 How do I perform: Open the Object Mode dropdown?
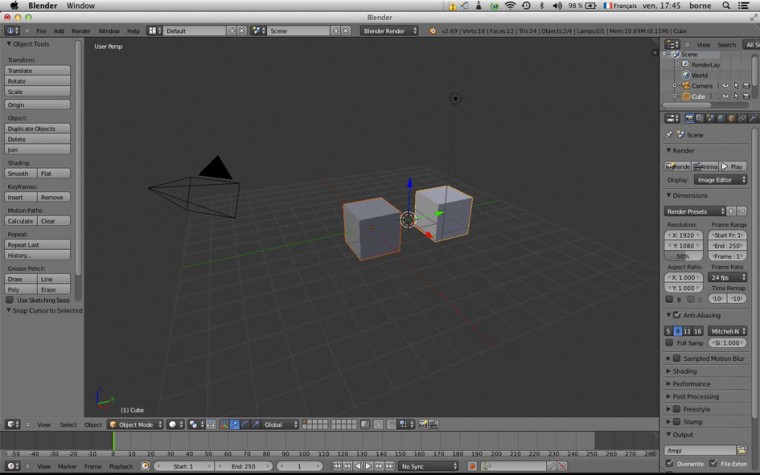[135, 425]
